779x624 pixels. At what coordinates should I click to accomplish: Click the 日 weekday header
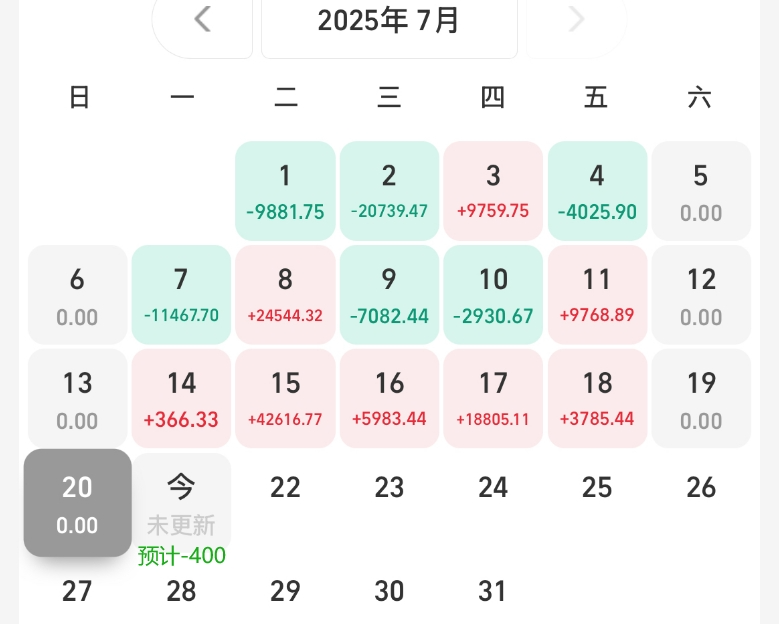coord(79,97)
